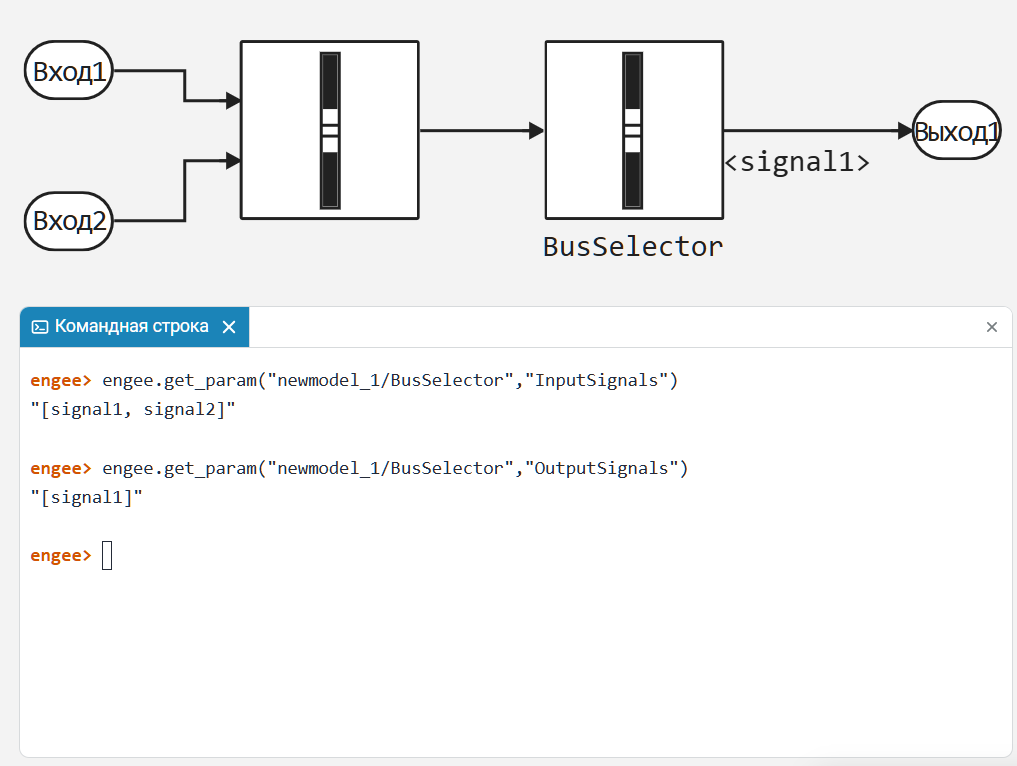Close the bottom command panel
This screenshot has width=1017, height=766.
991,327
